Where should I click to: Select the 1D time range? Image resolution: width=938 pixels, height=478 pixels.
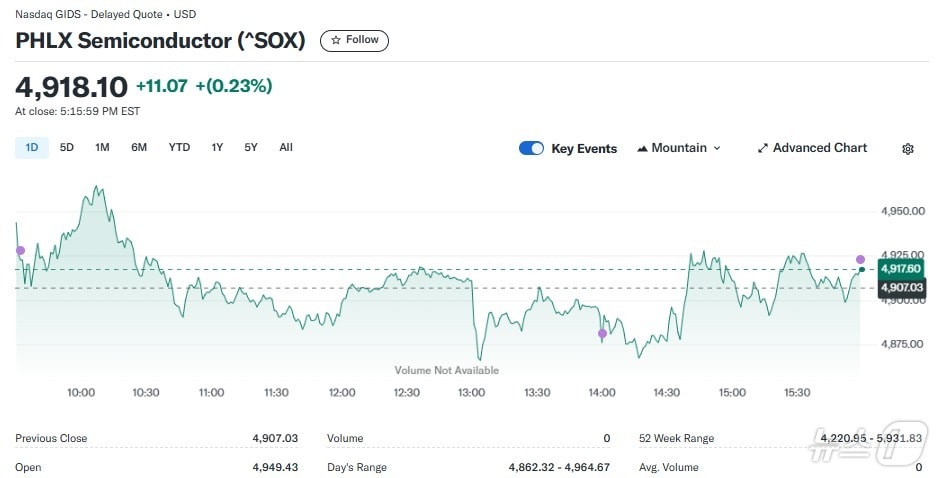pyautogui.click(x=32, y=148)
